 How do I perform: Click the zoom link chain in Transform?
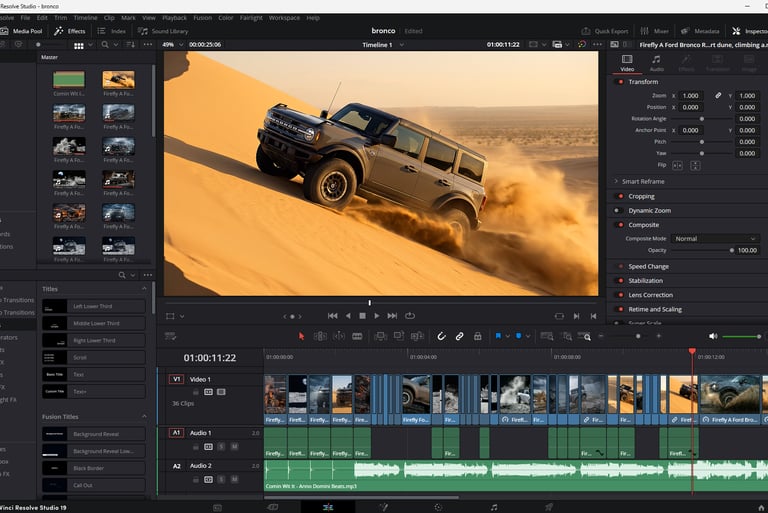pyautogui.click(x=717, y=95)
